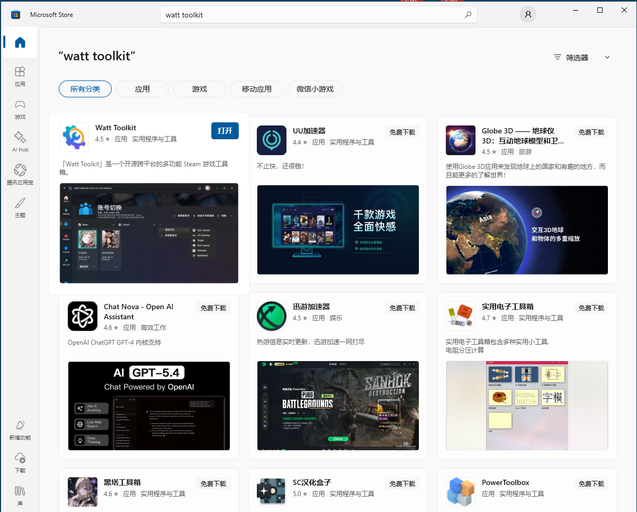Open 新增功能 (What's new) in sidebar

[x=20, y=430]
